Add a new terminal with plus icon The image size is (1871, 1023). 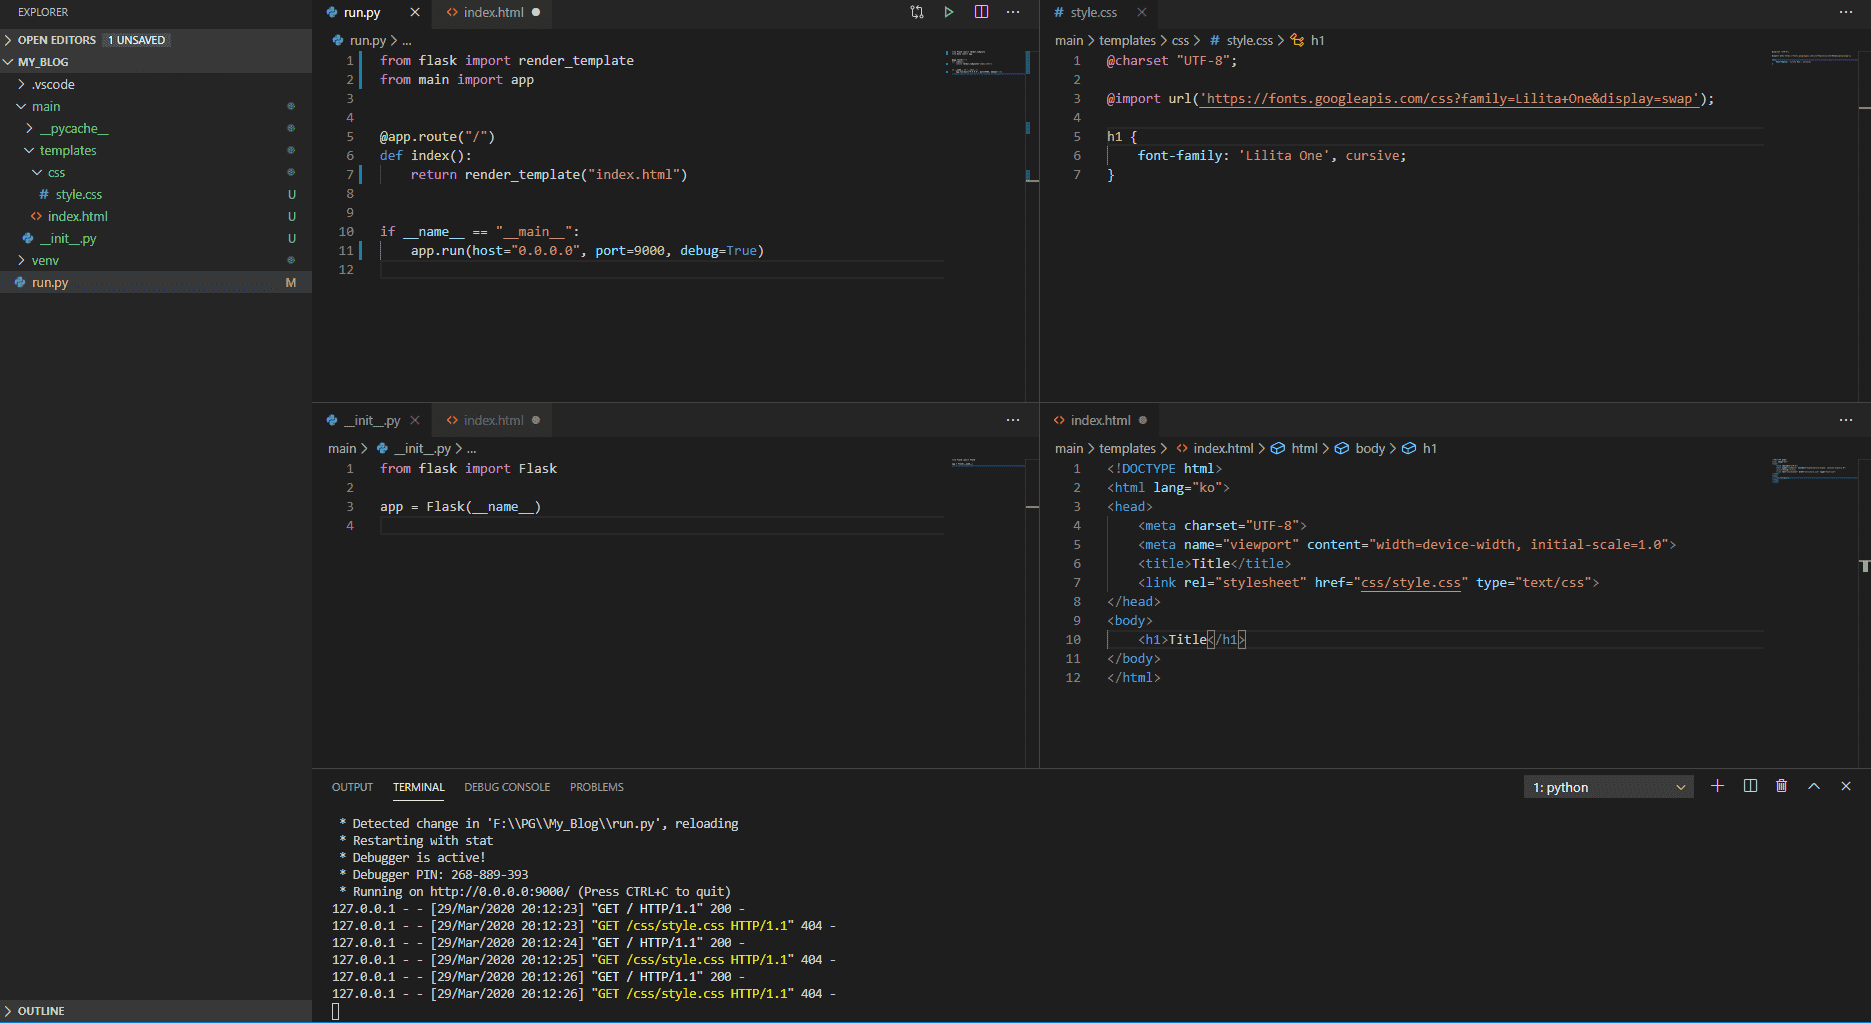[1717, 786]
